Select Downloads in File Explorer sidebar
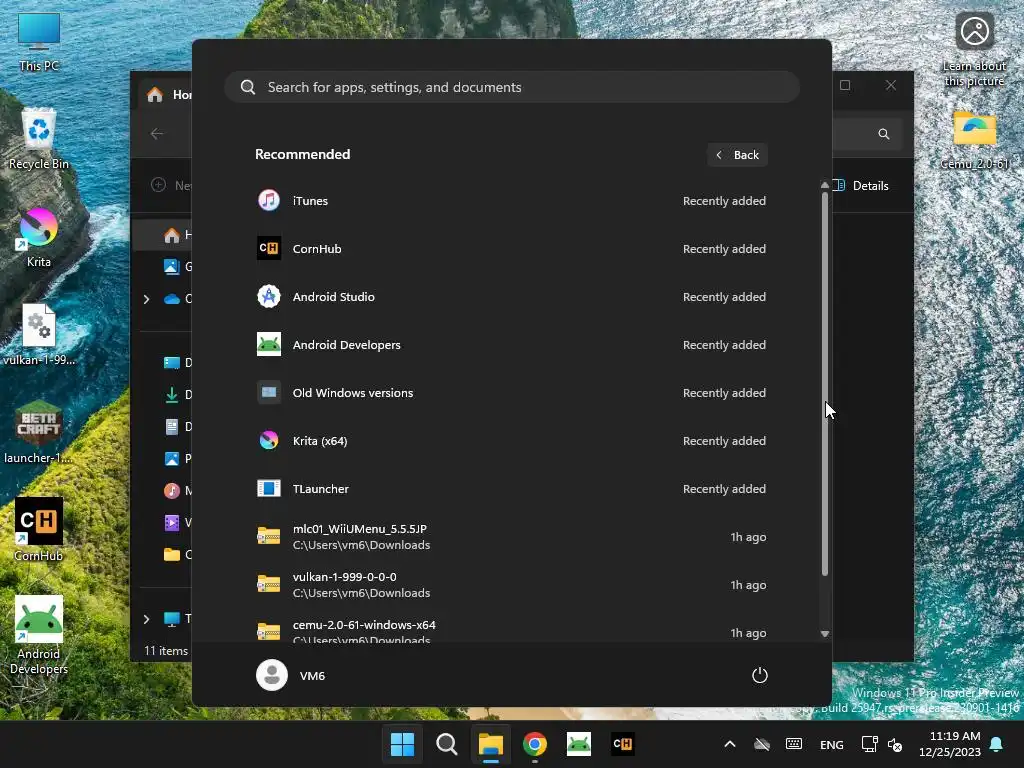 [x=178, y=394]
